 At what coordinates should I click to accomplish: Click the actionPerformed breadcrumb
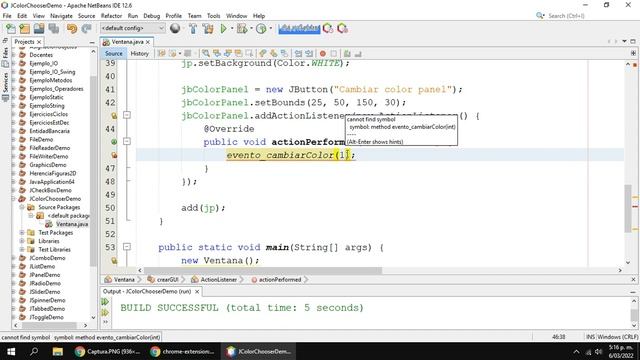coord(280,280)
